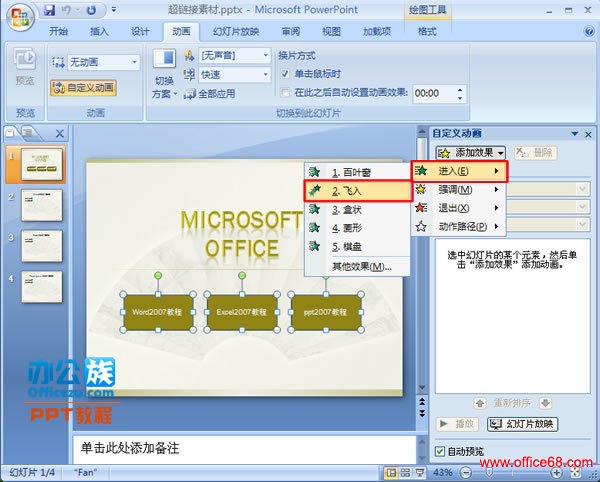Enable 在此之后自动设置动画效果 checkbox
Viewport: 600px width, 482px height.
pyautogui.click(x=285, y=93)
